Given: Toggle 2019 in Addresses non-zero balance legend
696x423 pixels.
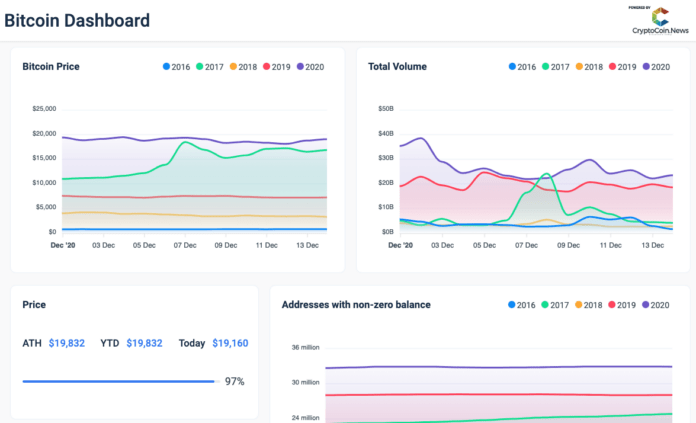Looking at the screenshot, I should (x=622, y=305).
